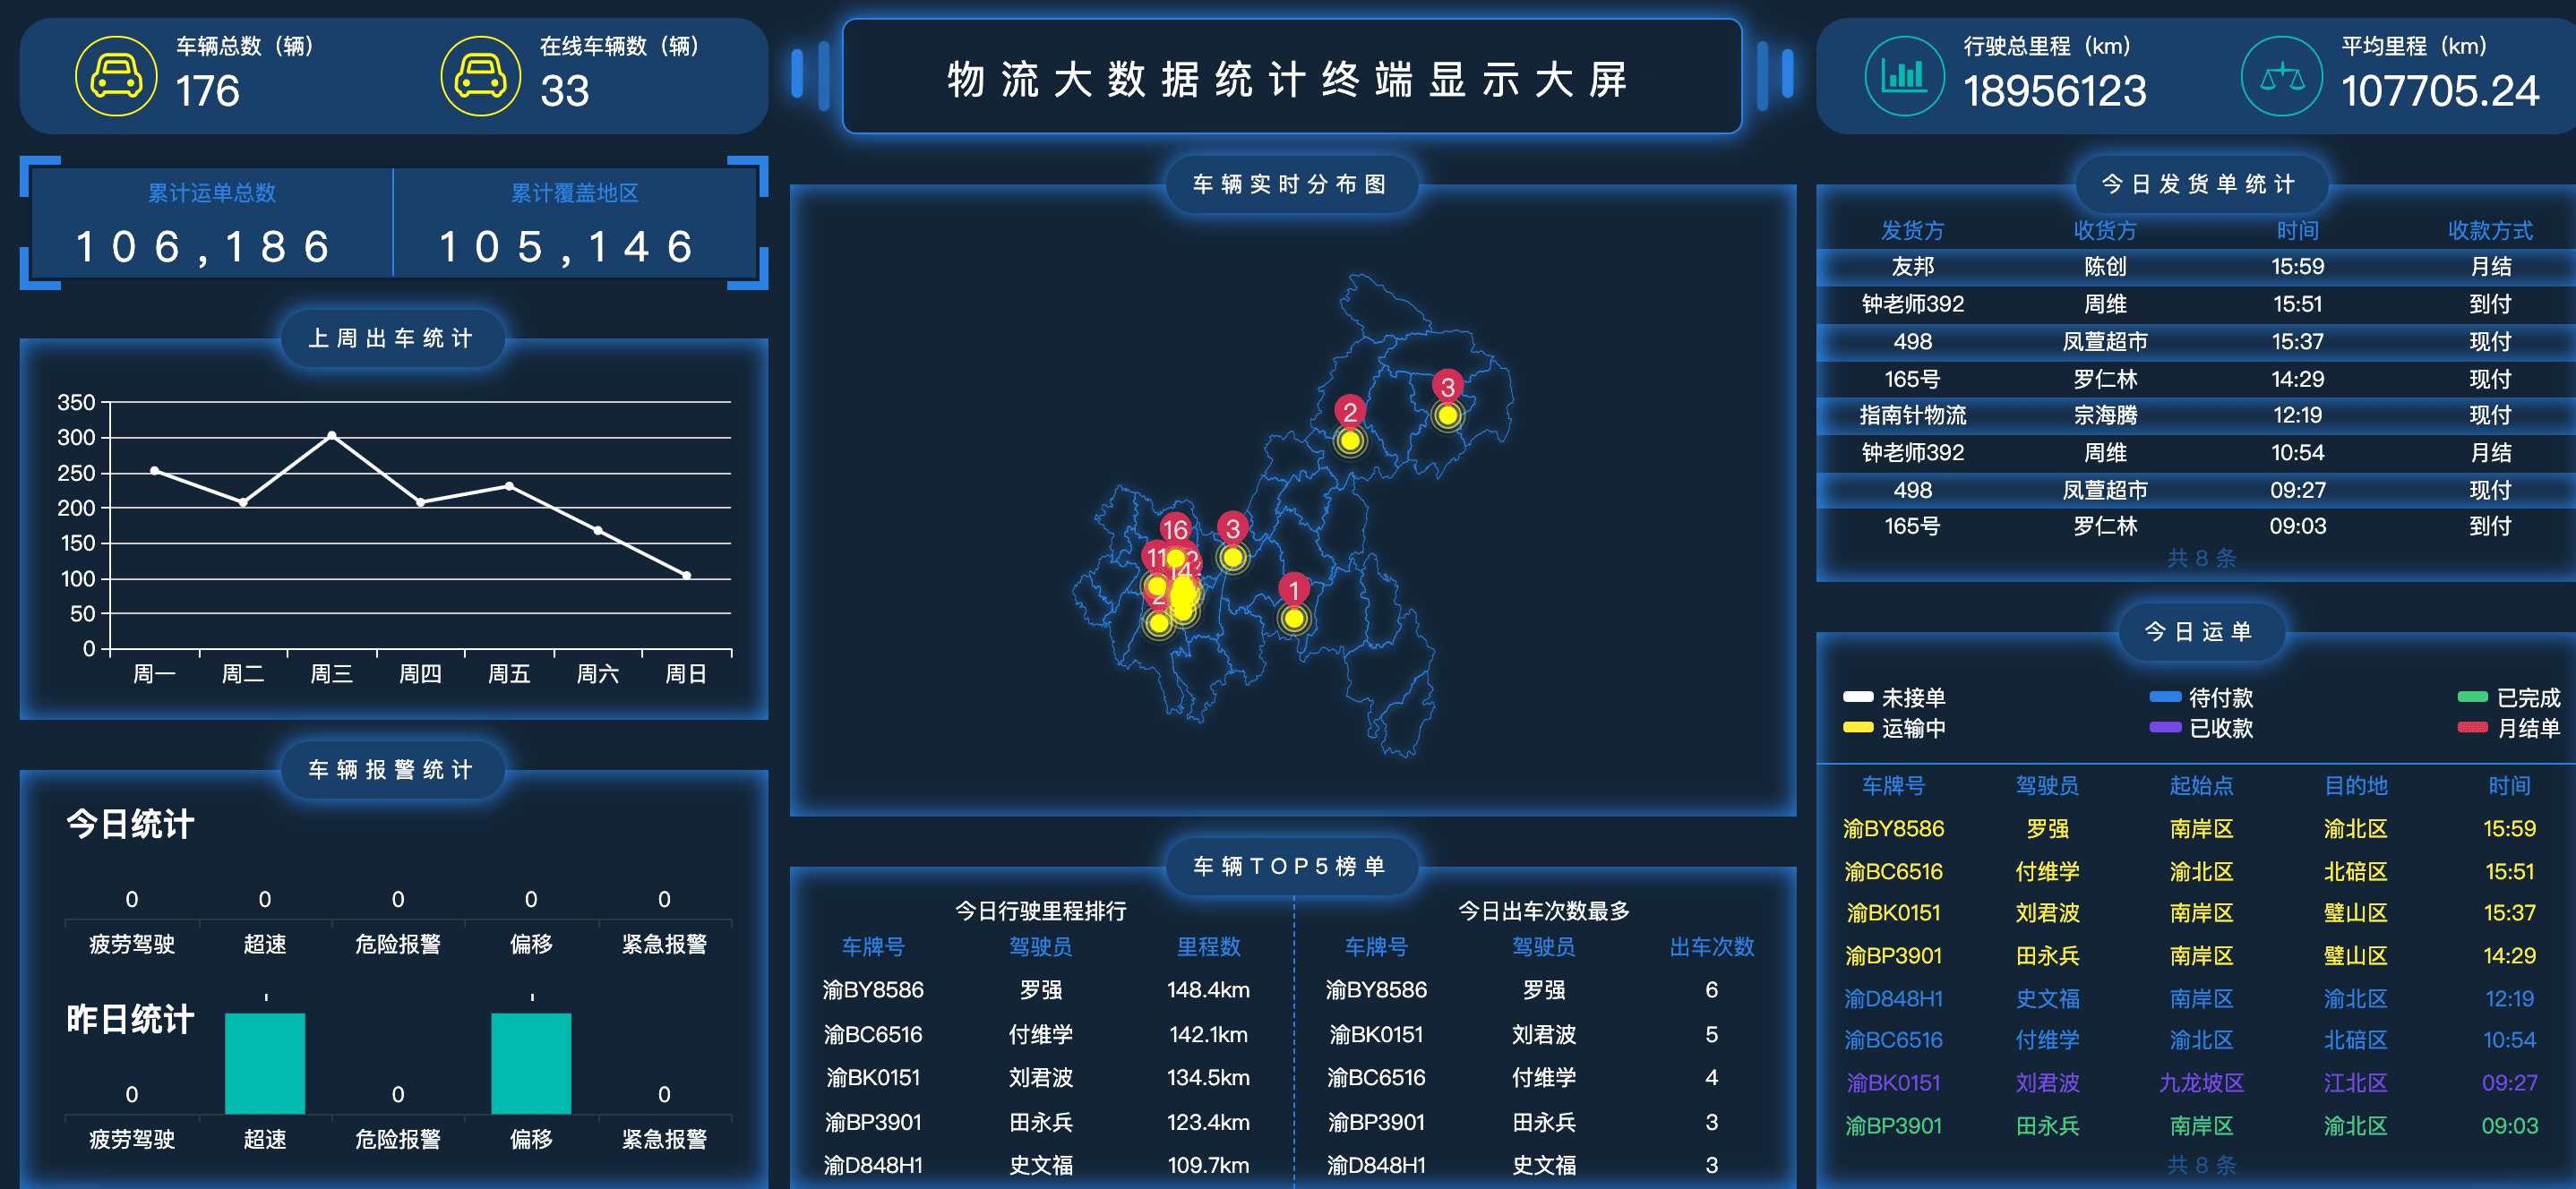Click the 周三 data point on line chart

click(x=332, y=435)
